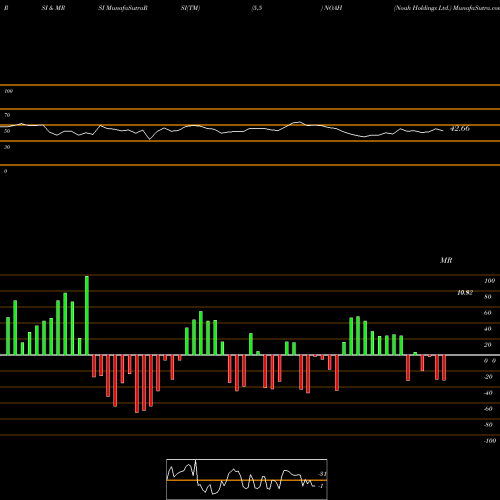Image resolution: width=500 pixels, height=500 pixels.
Task: Select the MR heading above the histogram
Action: 446,260
